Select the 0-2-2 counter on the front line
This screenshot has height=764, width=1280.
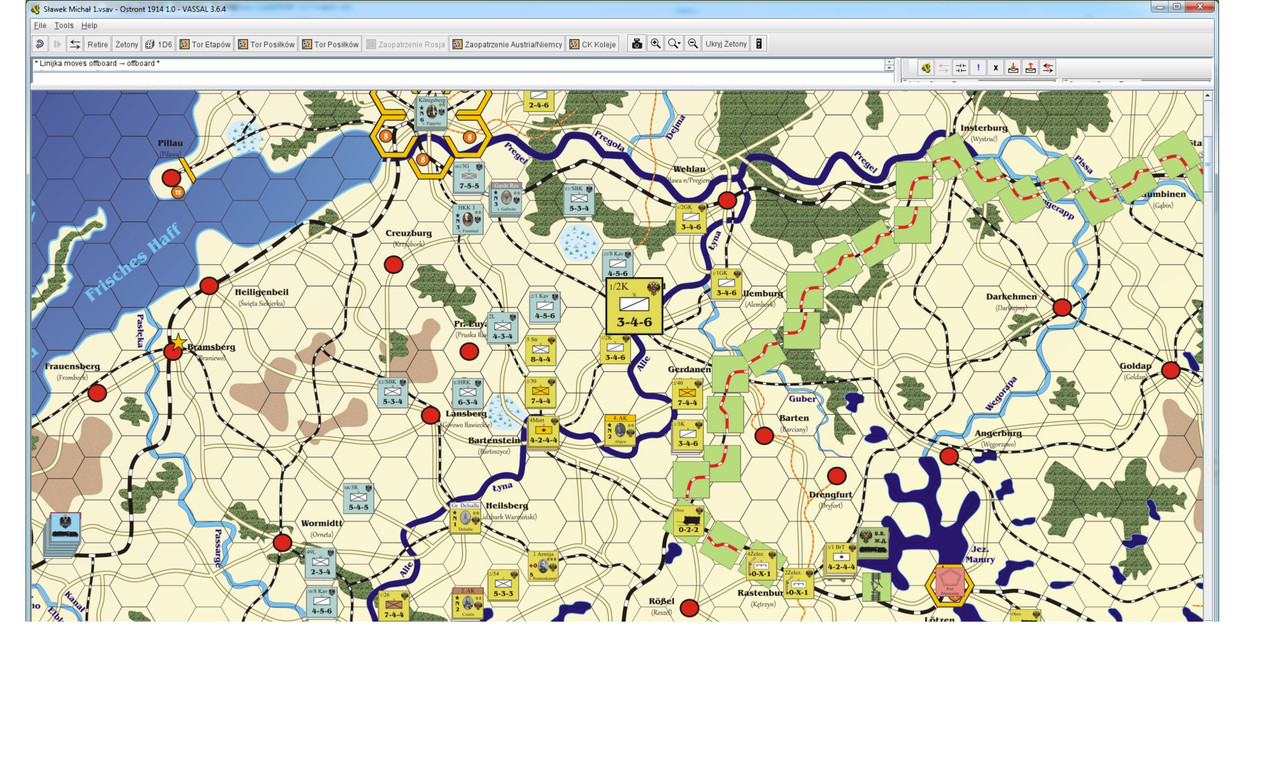[x=688, y=520]
